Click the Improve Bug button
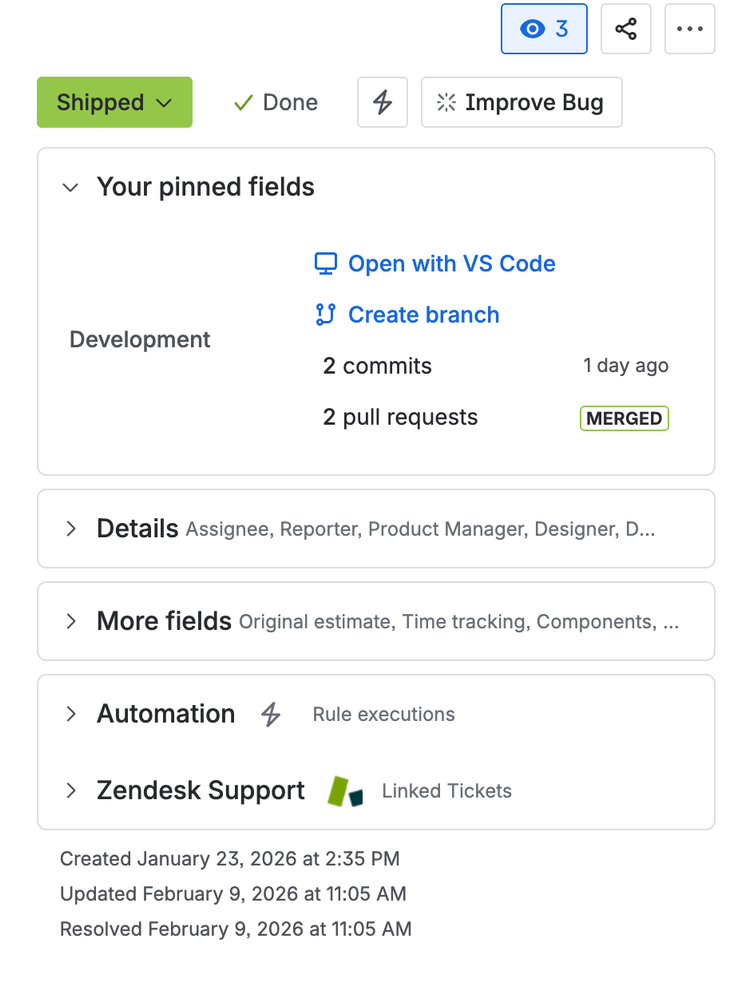Screen dimensions: 746x998 click(521, 102)
